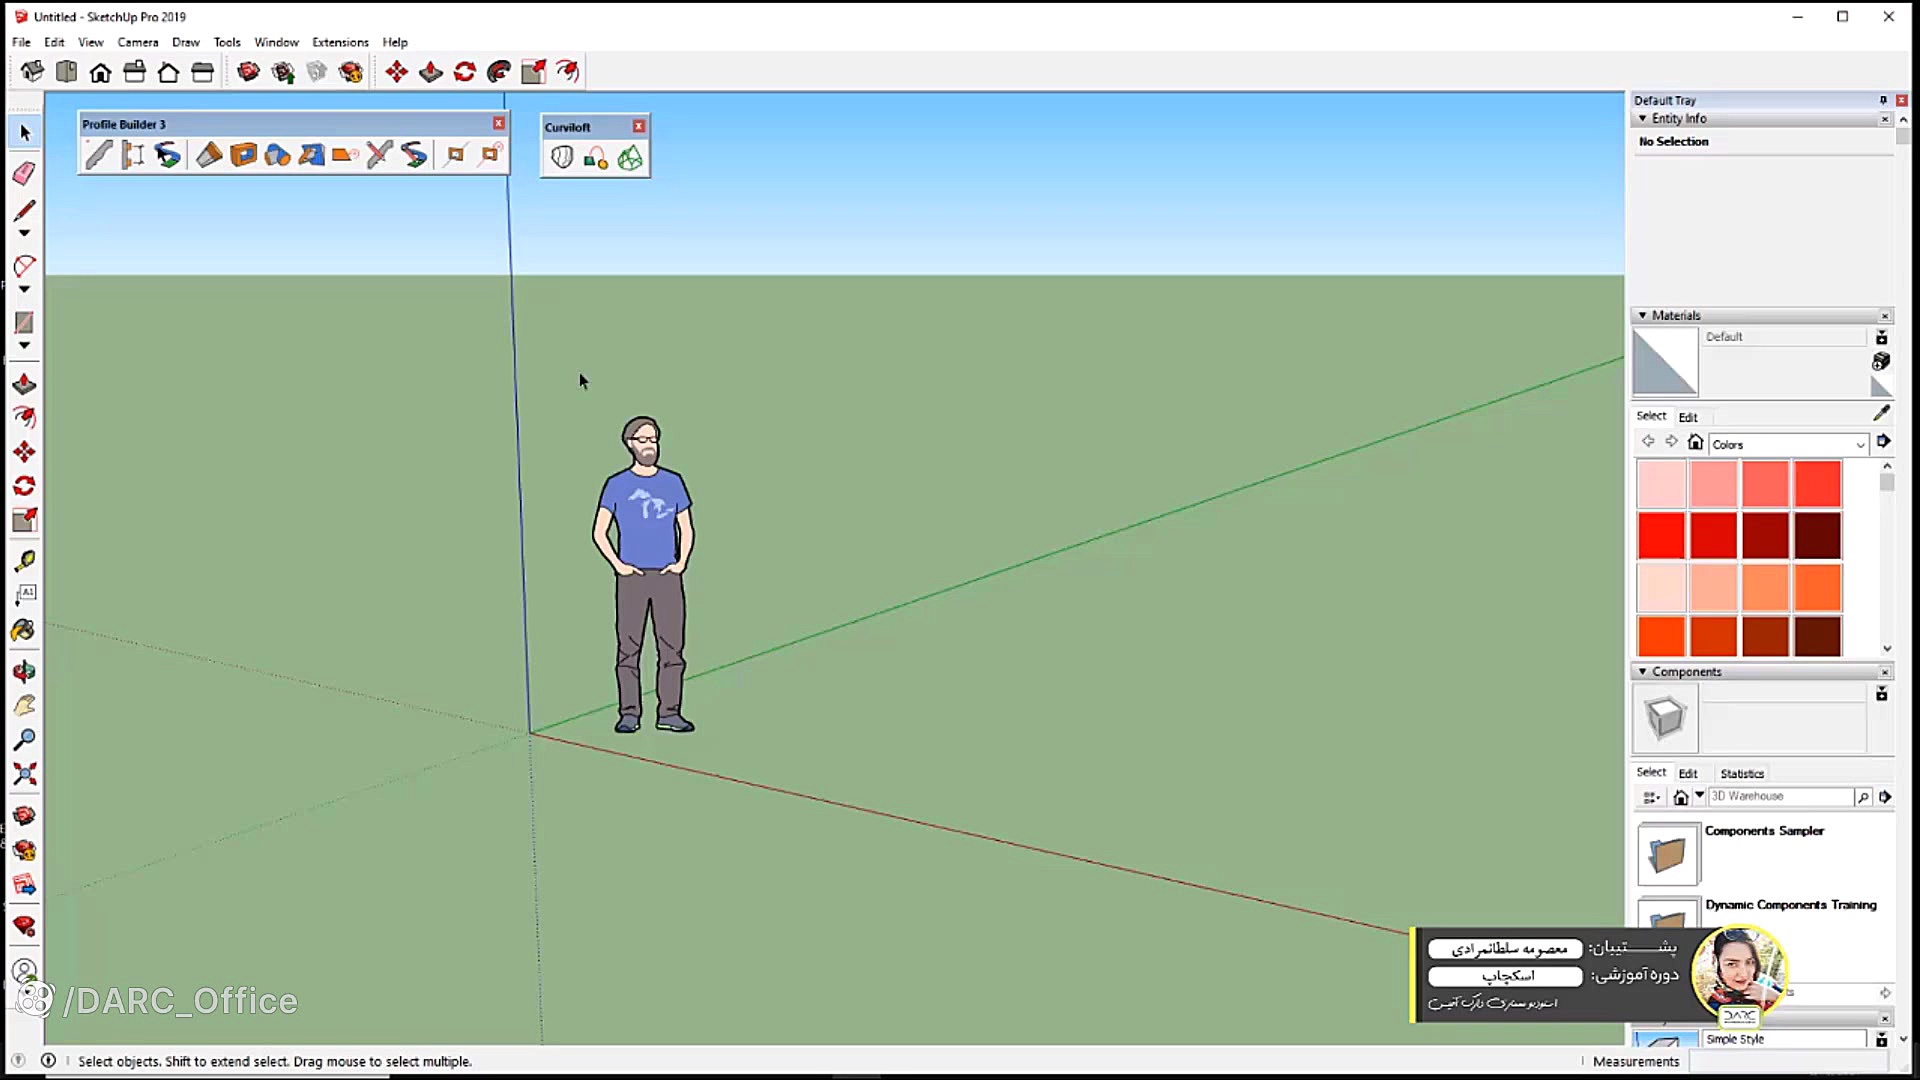Open Components Statistics tab

point(1742,774)
